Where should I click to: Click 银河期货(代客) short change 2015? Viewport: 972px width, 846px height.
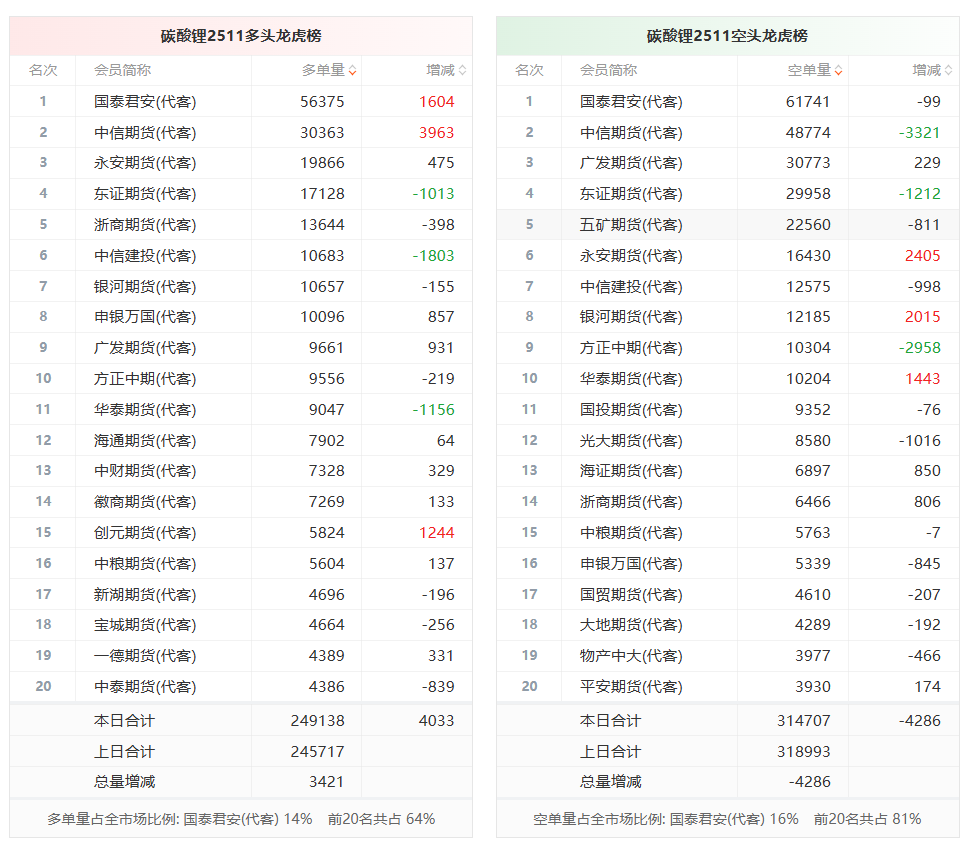(923, 317)
